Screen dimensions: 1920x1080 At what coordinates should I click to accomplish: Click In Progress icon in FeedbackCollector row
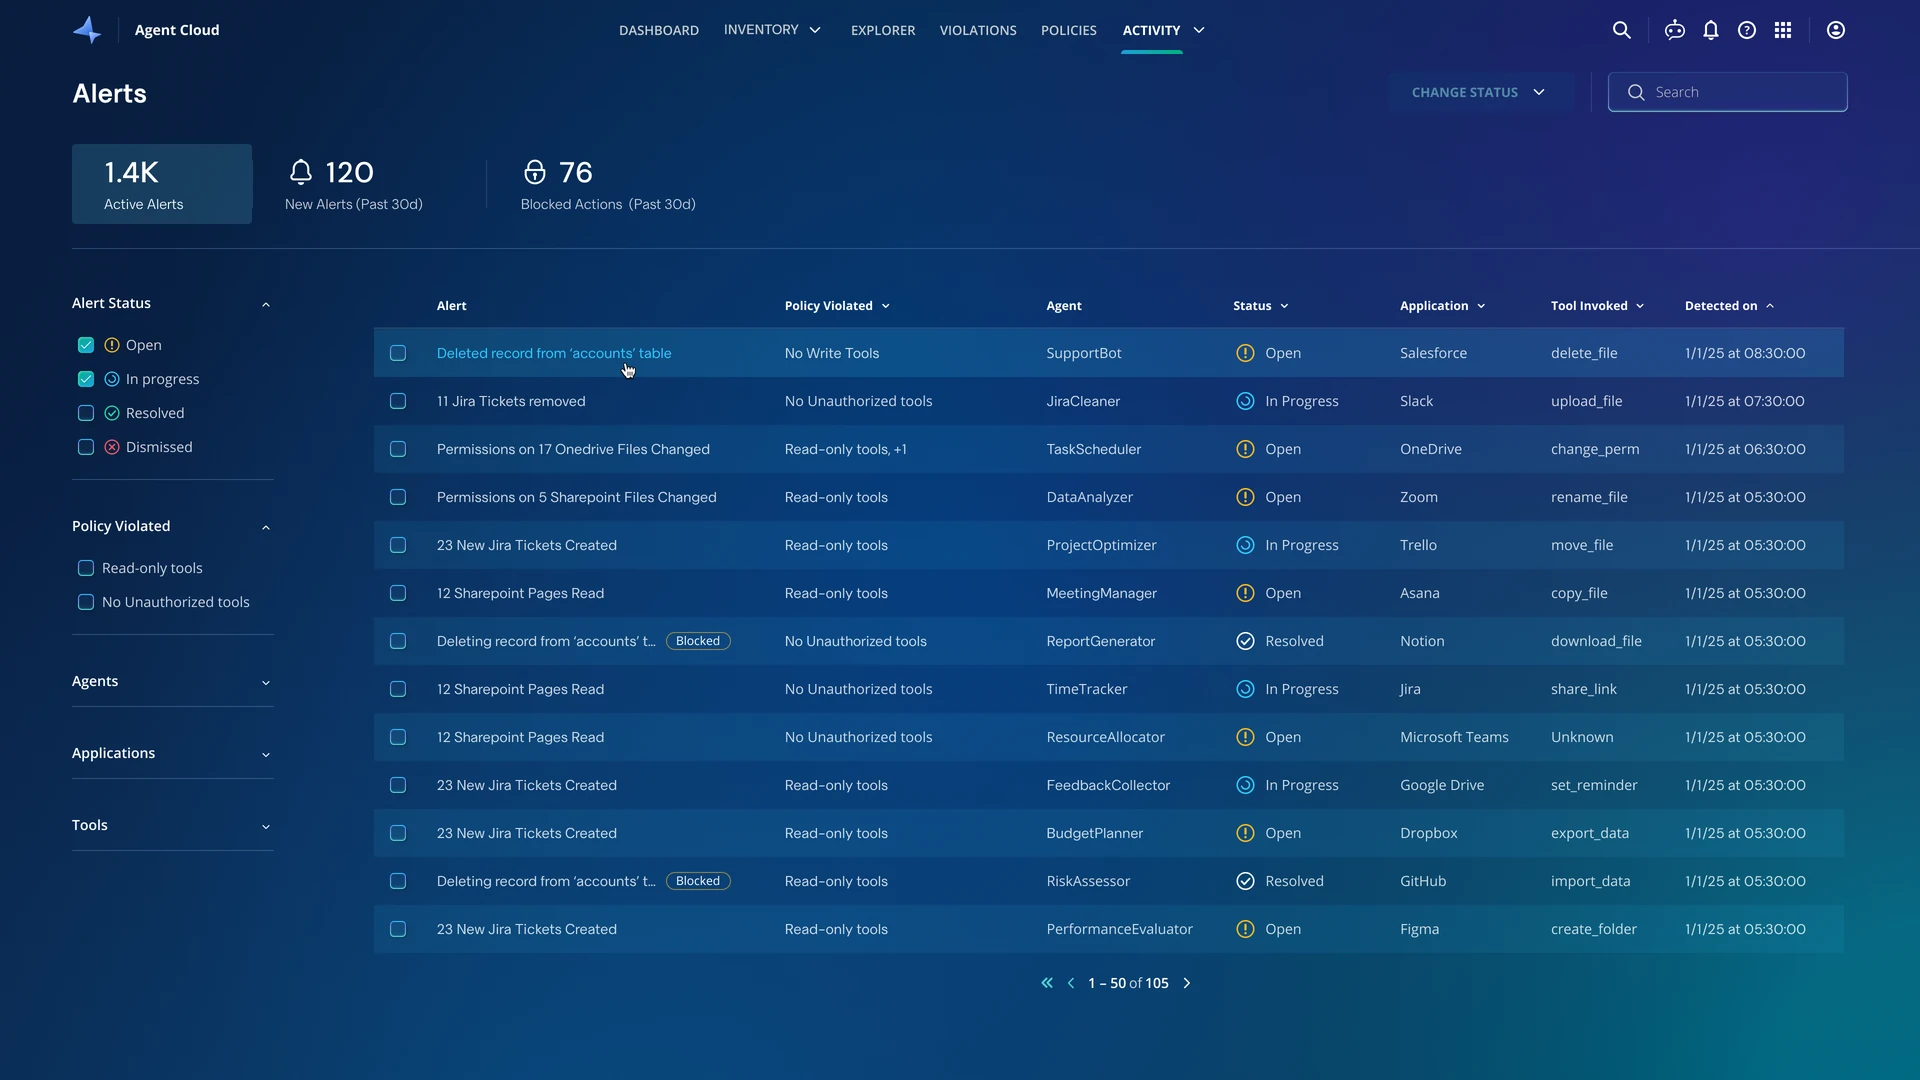(1245, 785)
